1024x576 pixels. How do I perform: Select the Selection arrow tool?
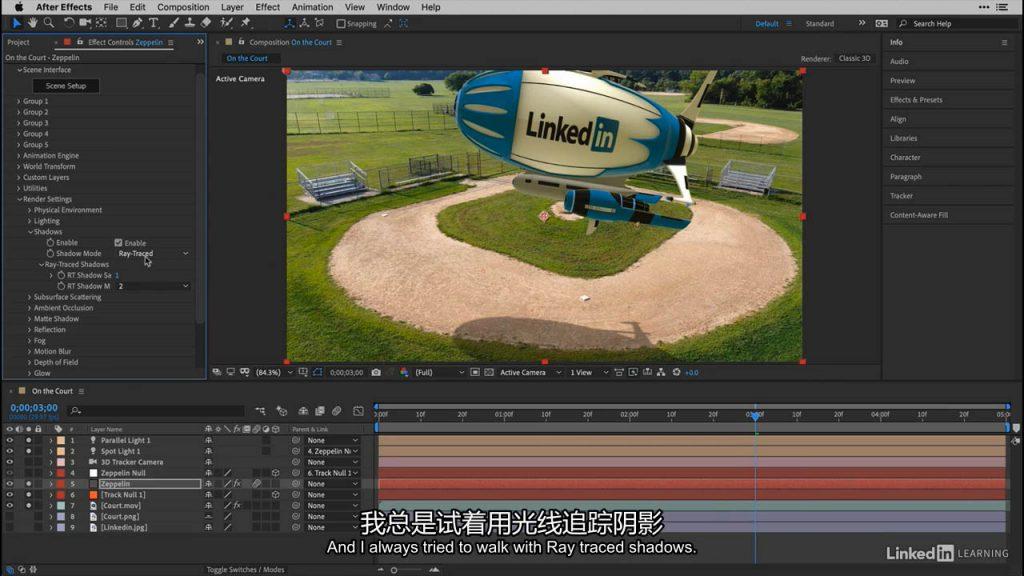pyautogui.click(x=16, y=24)
